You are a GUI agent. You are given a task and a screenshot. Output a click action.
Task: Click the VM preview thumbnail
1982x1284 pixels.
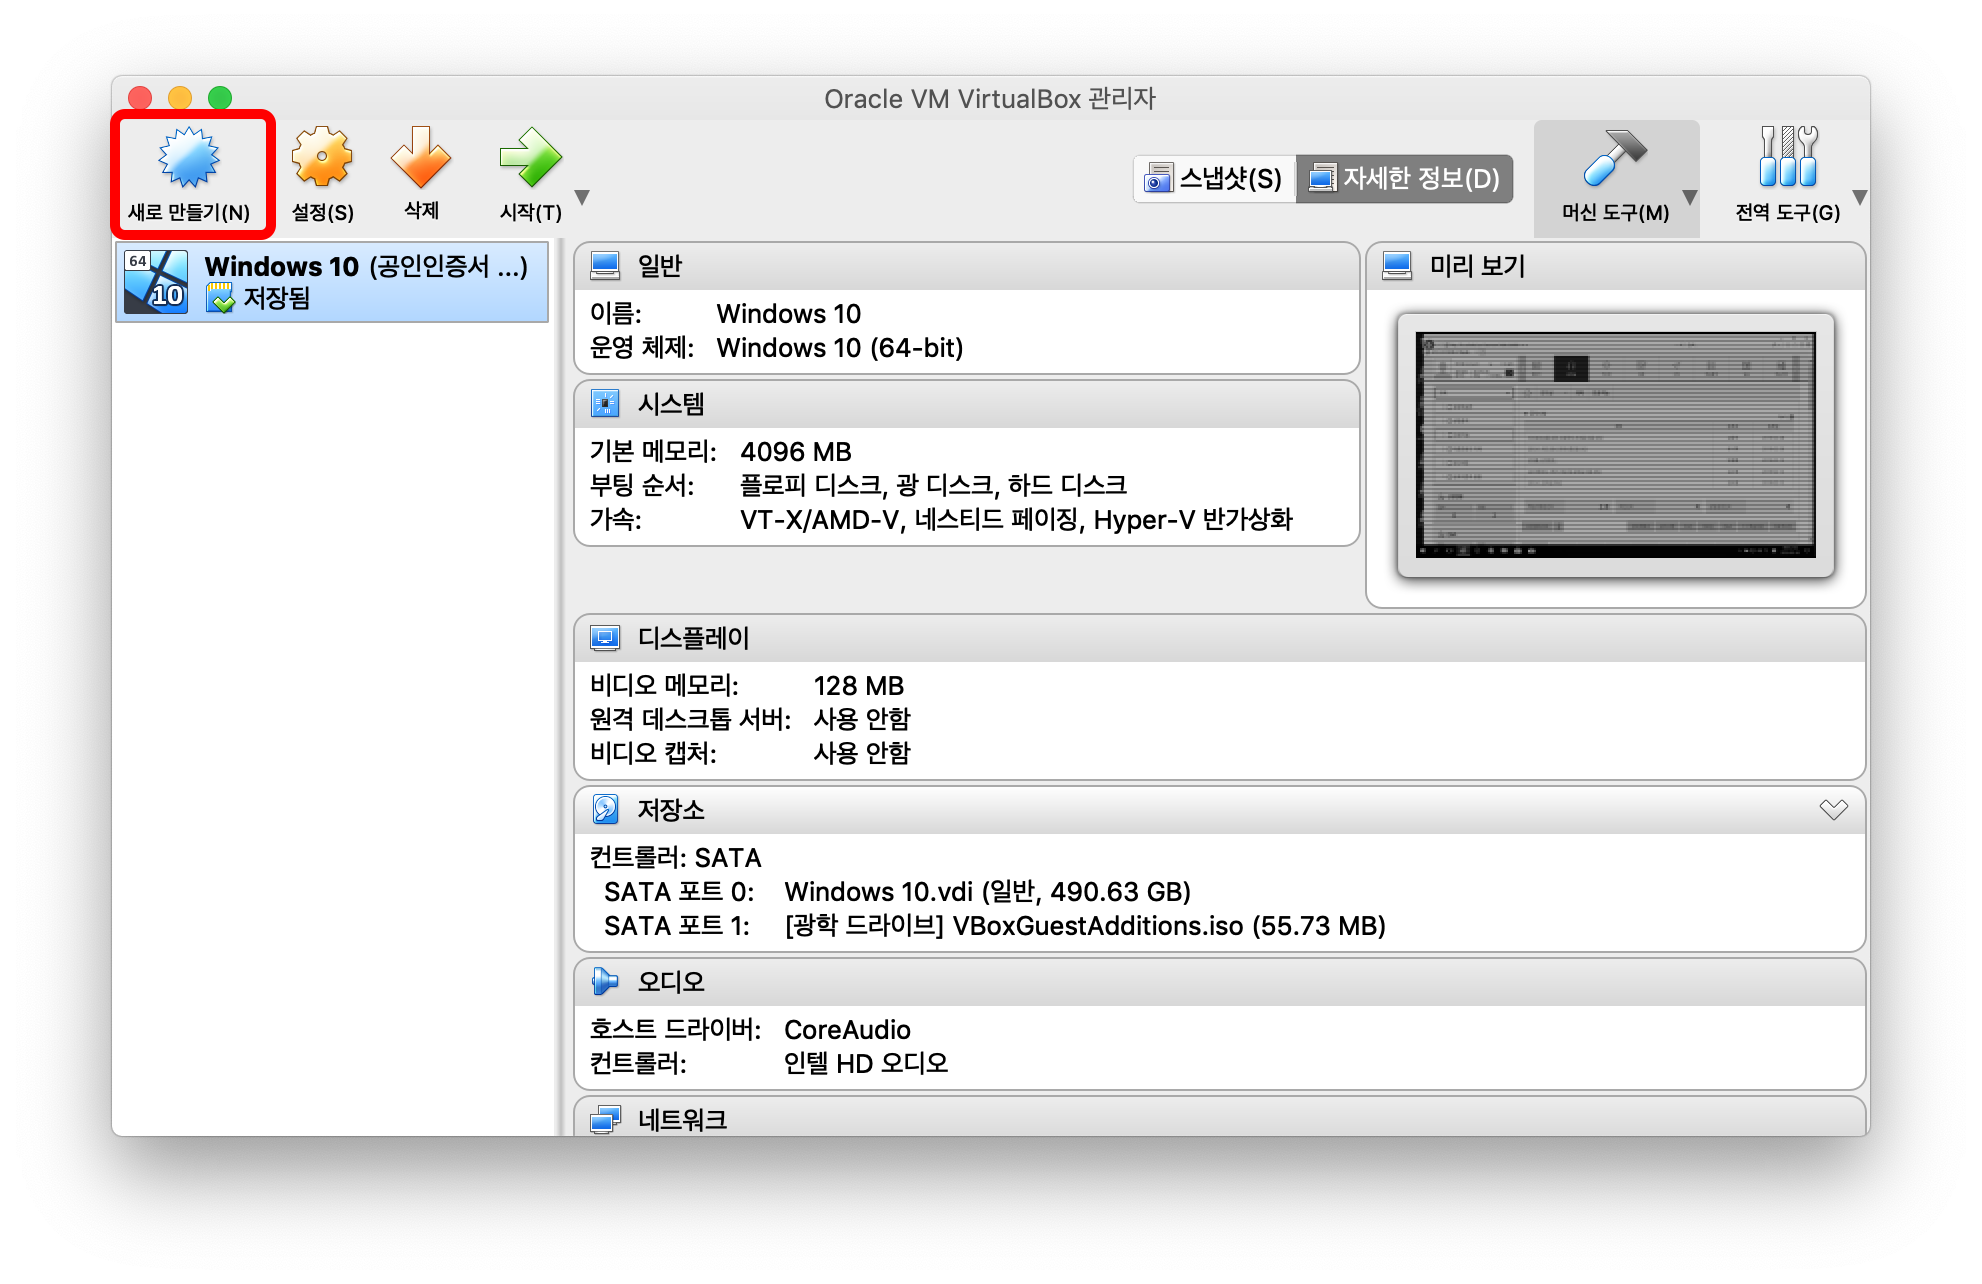[1615, 445]
